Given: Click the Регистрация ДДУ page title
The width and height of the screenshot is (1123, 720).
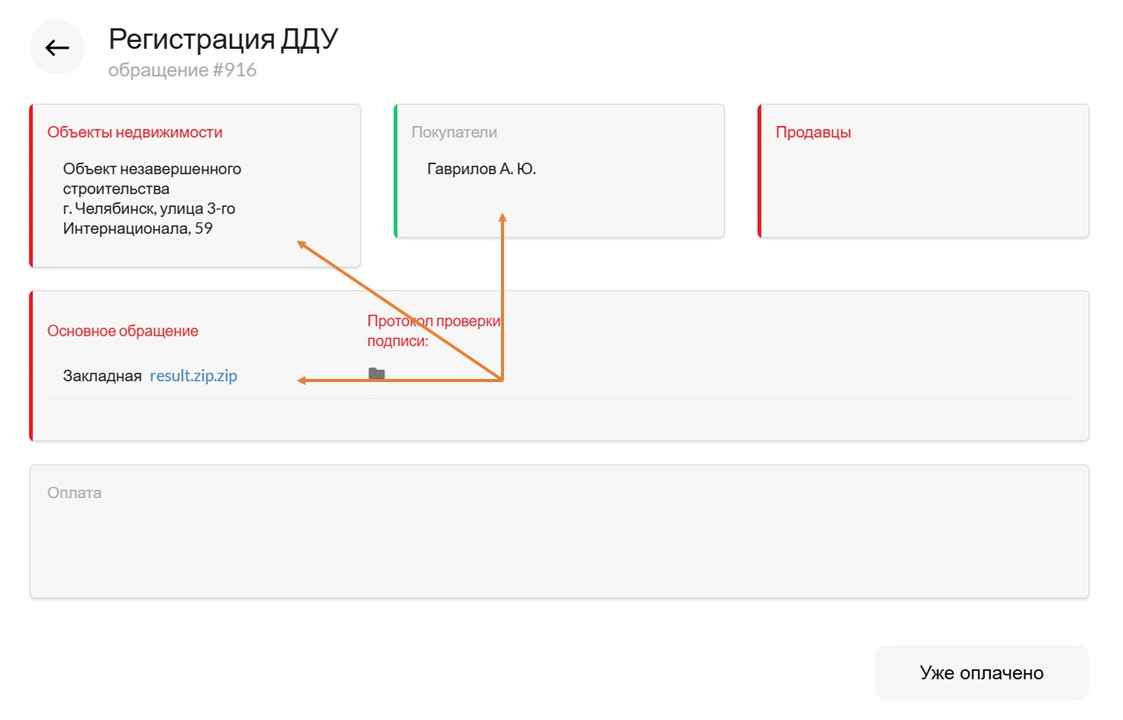Looking at the screenshot, I should 223,39.
